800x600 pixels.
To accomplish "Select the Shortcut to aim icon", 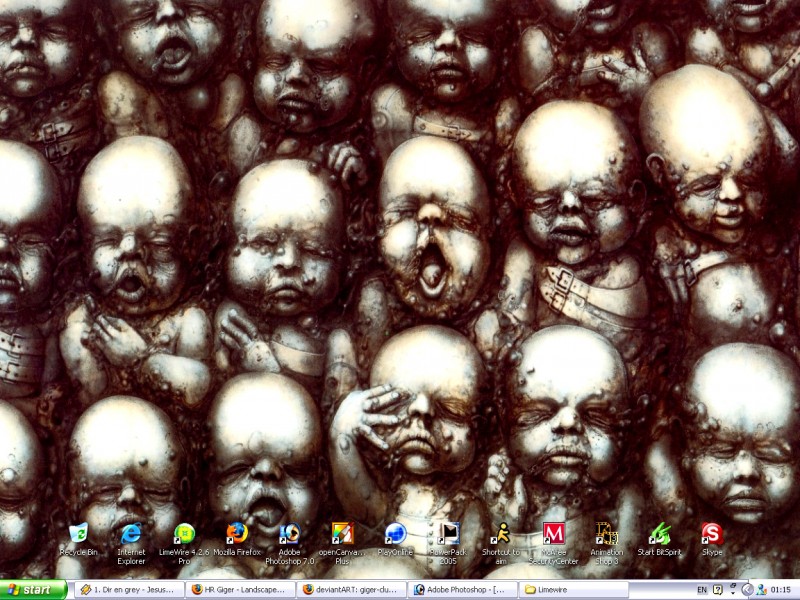I will click(x=501, y=543).
